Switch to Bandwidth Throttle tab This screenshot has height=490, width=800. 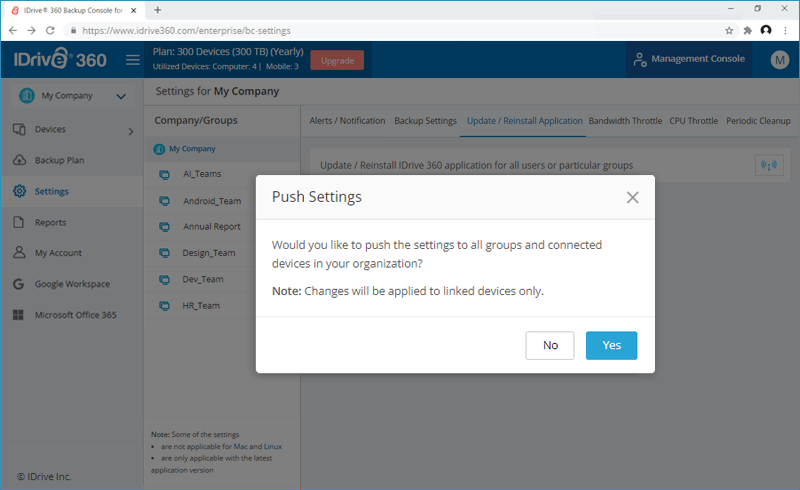625,121
